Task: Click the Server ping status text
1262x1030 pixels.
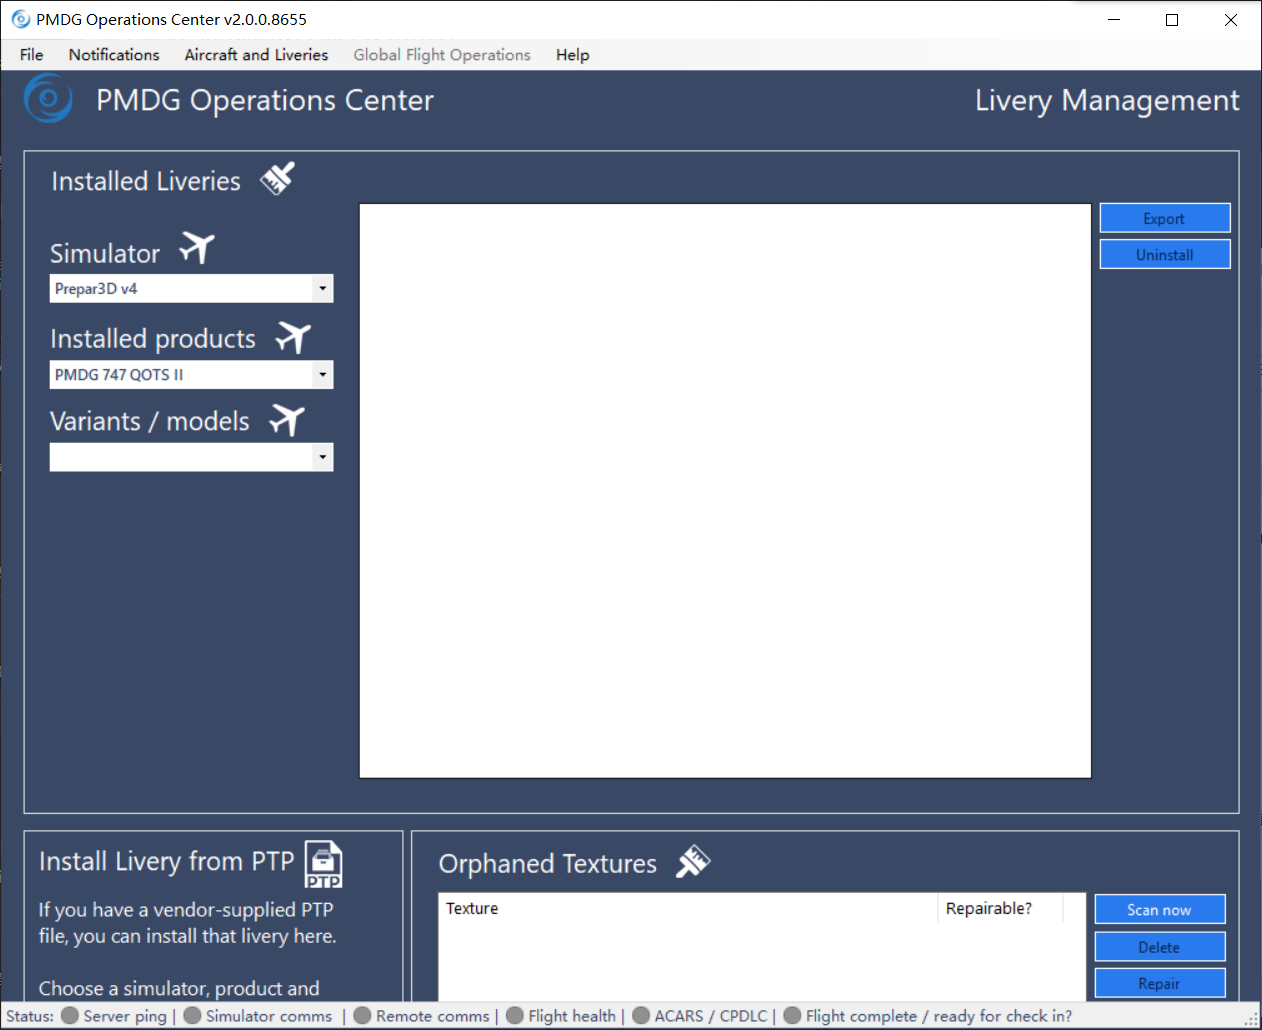Action: point(125,1016)
